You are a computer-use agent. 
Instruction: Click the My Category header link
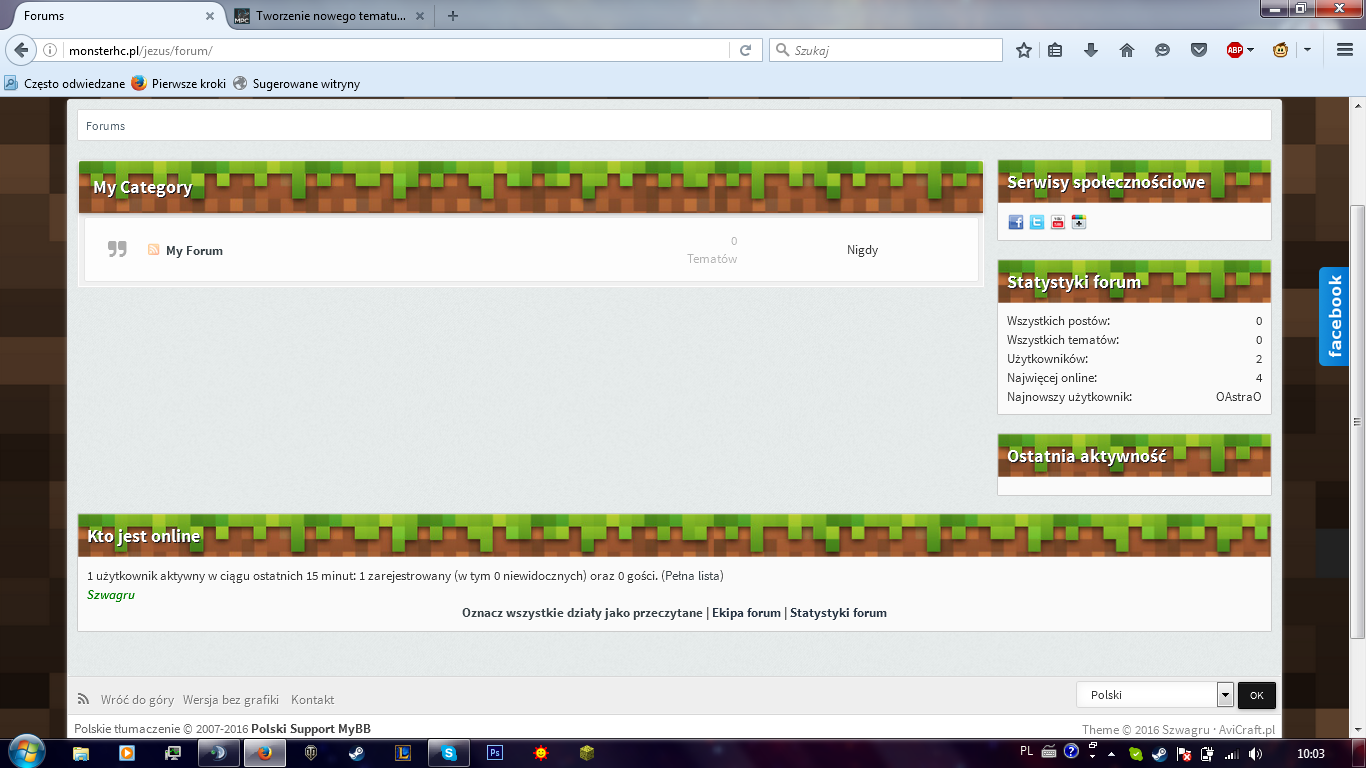coord(142,187)
